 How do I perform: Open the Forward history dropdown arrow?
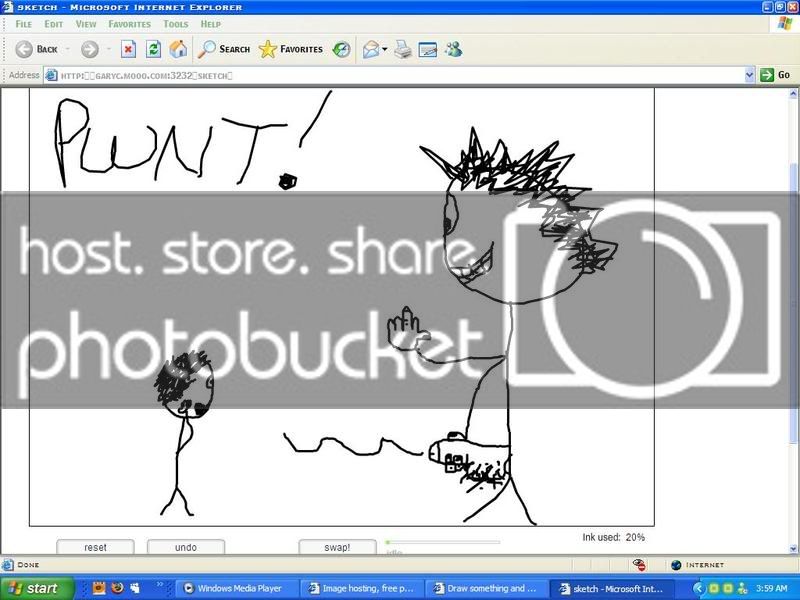[x=109, y=49]
